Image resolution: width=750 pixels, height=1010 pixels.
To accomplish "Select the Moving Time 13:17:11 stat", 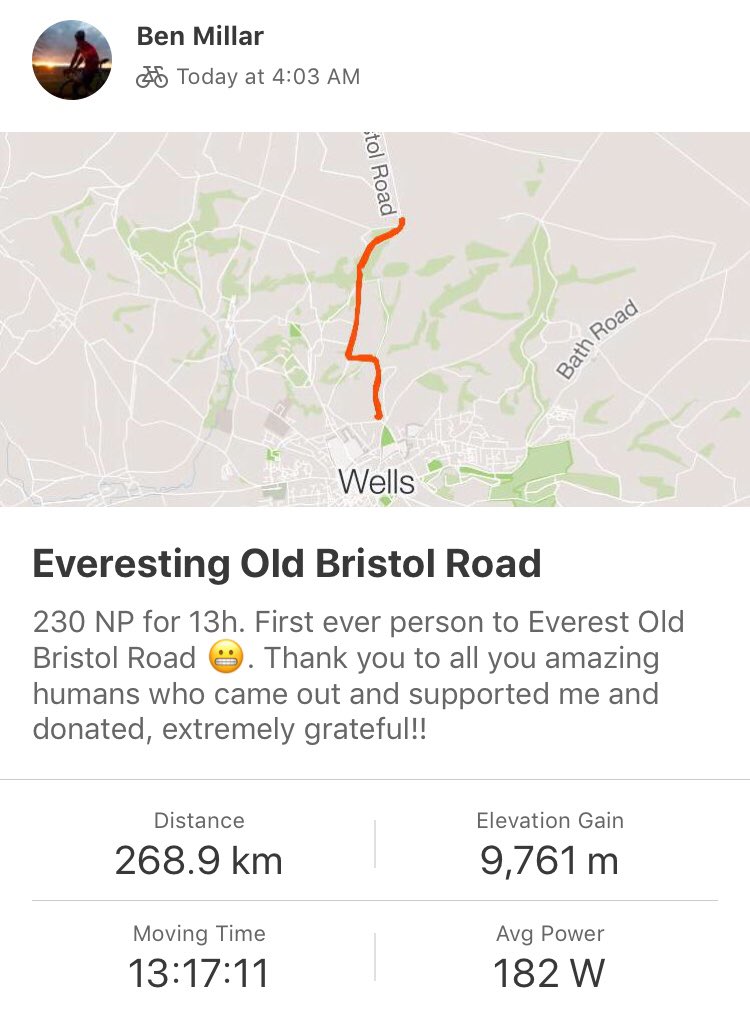I will [x=198, y=957].
